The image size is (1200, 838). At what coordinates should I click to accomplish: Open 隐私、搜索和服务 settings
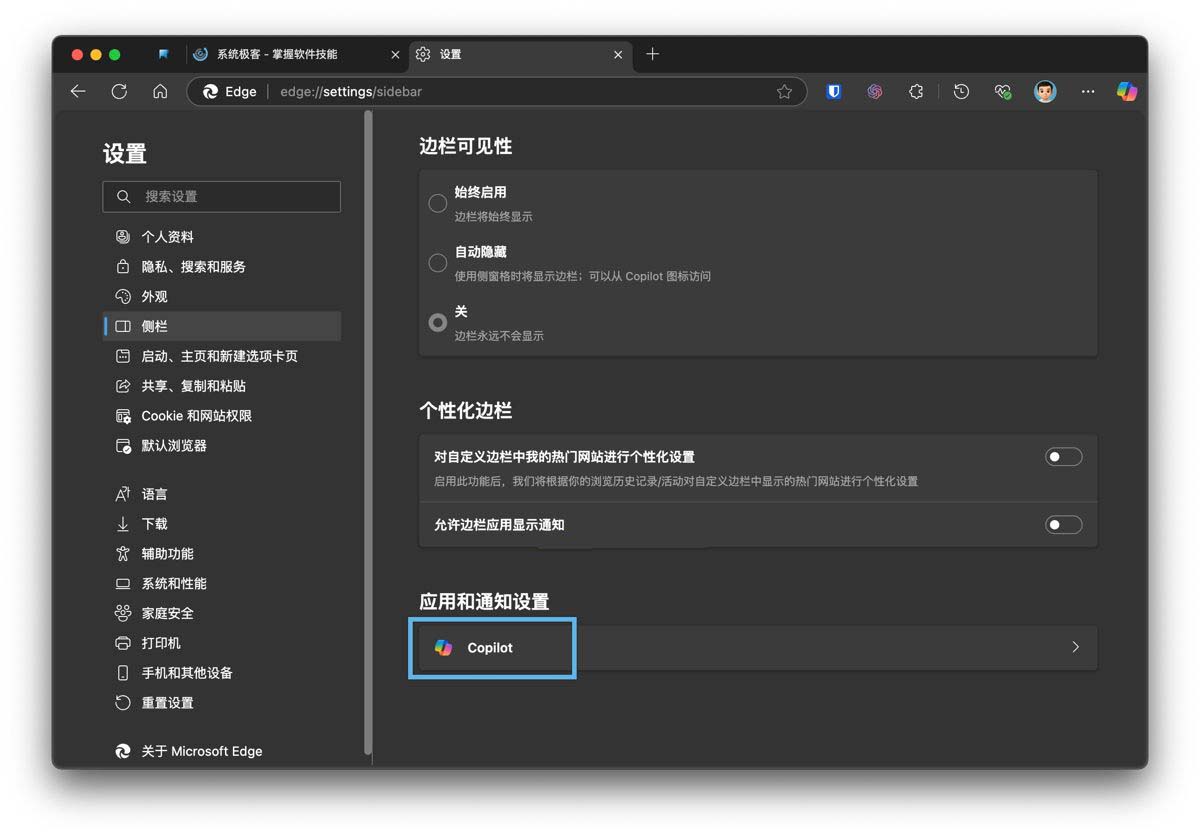(221, 267)
